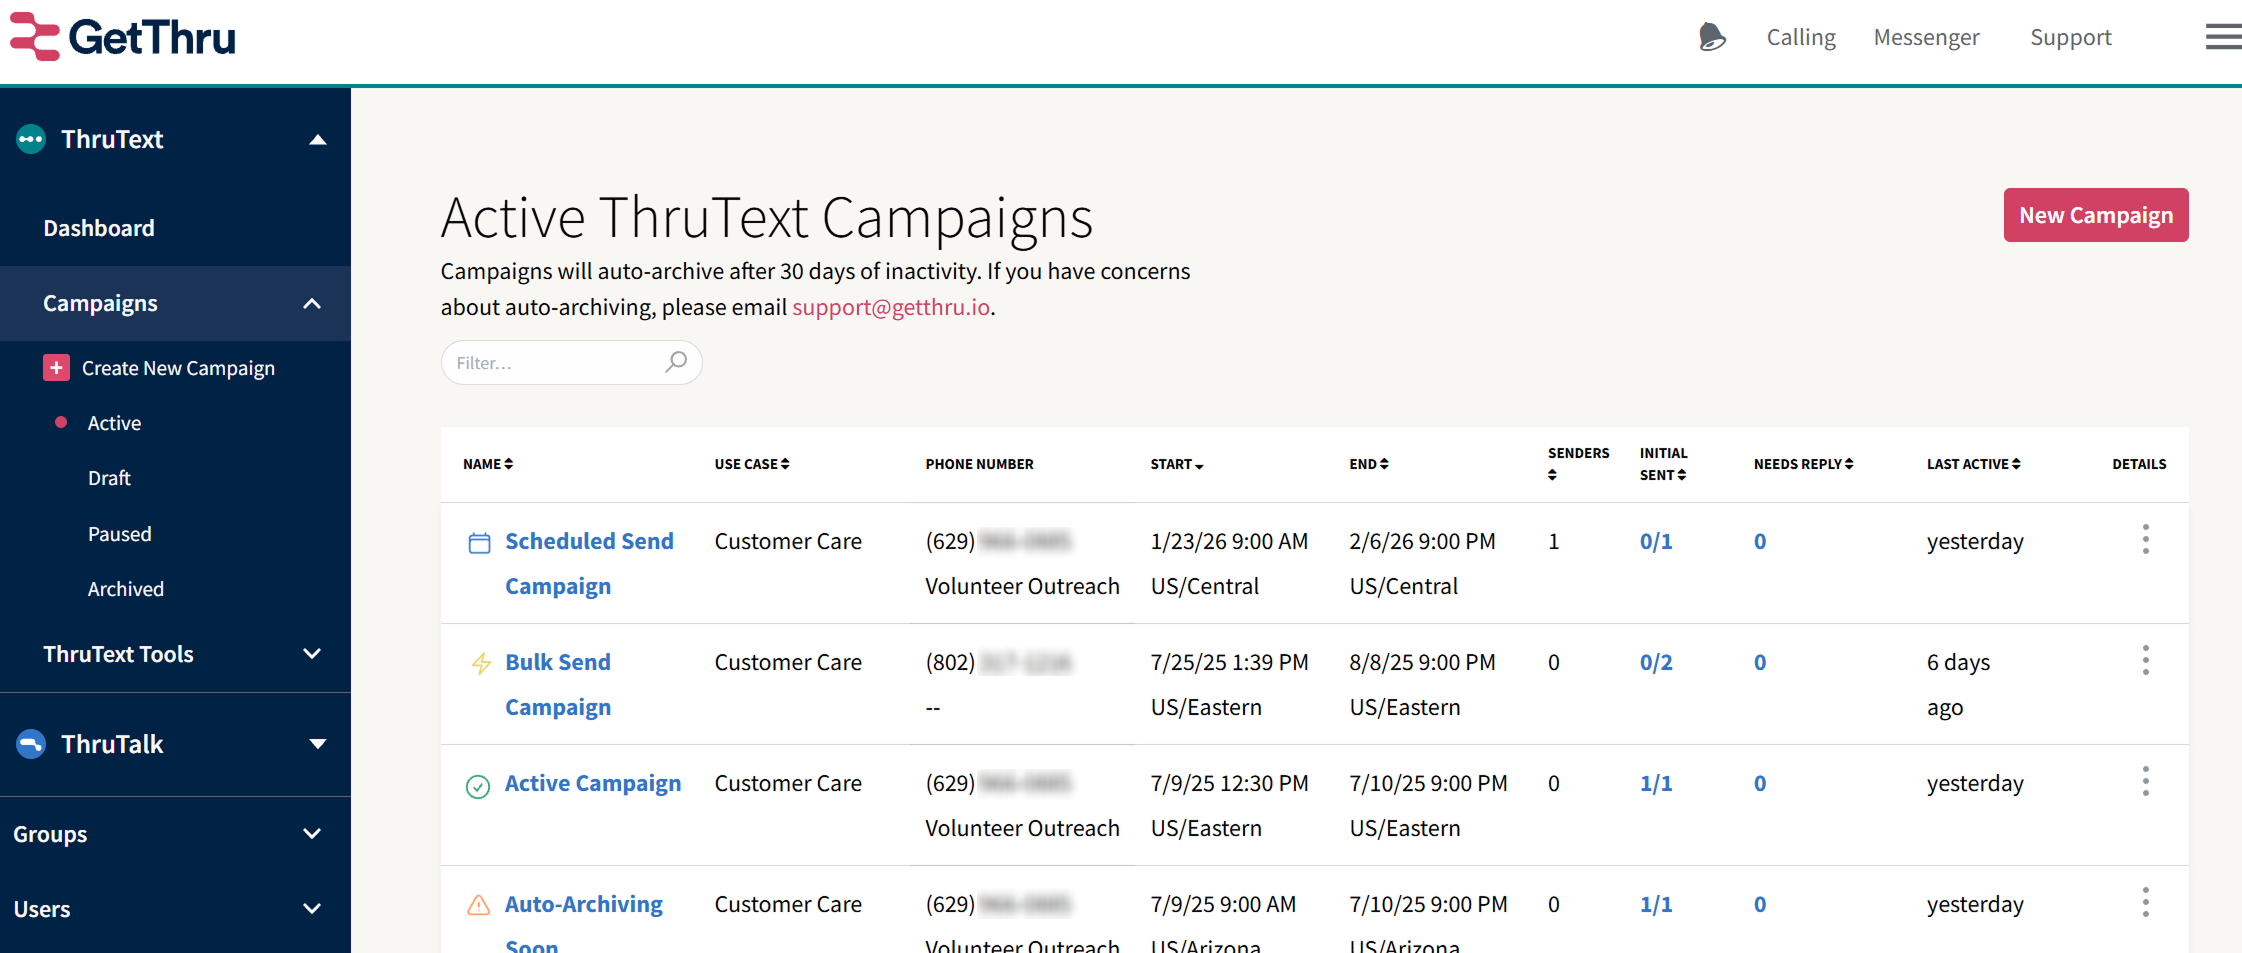Click 1/1 initial sent for Active Campaign
The width and height of the screenshot is (2242, 953).
click(1656, 783)
